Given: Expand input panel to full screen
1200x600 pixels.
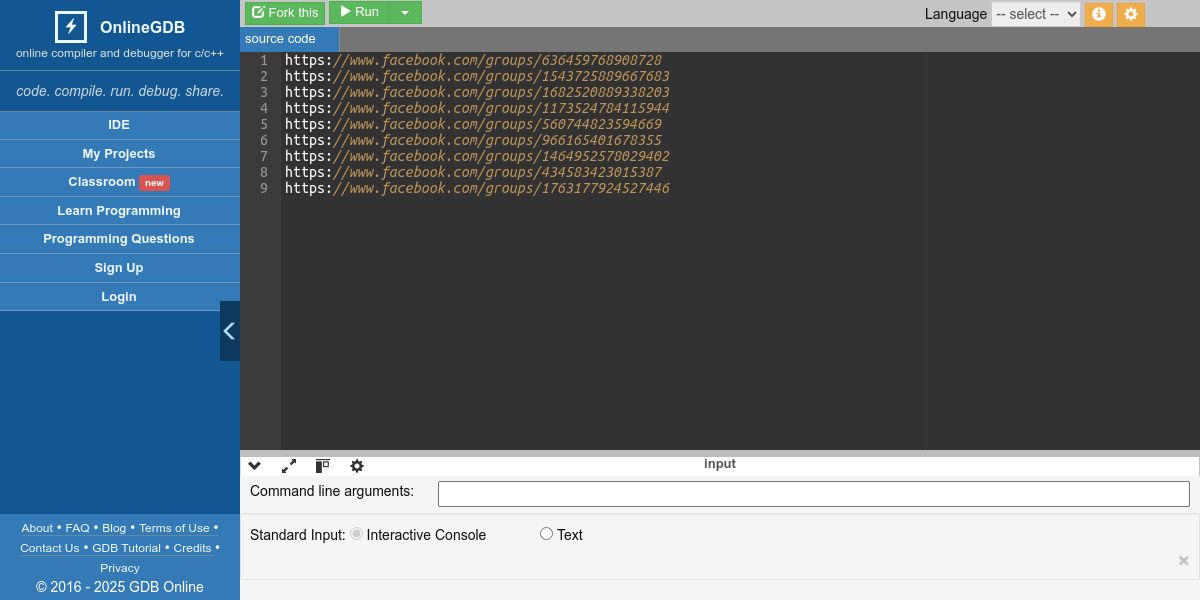Looking at the screenshot, I should 289,466.
